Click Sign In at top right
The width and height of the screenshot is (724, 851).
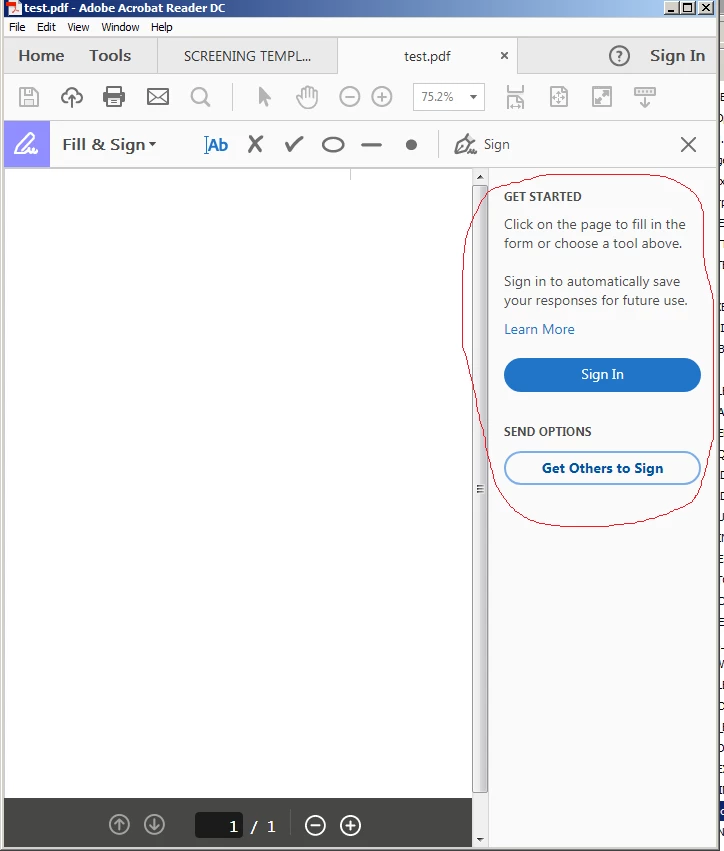pos(677,56)
